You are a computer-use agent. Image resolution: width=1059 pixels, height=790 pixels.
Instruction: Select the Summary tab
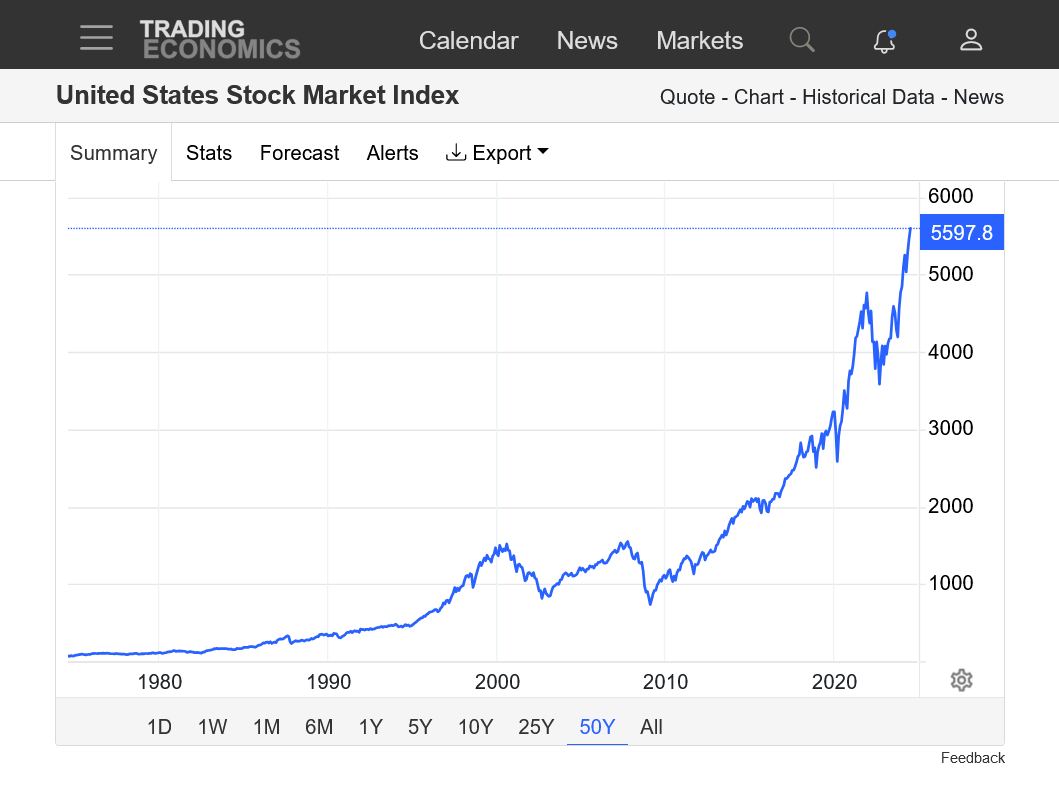[114, 153]
